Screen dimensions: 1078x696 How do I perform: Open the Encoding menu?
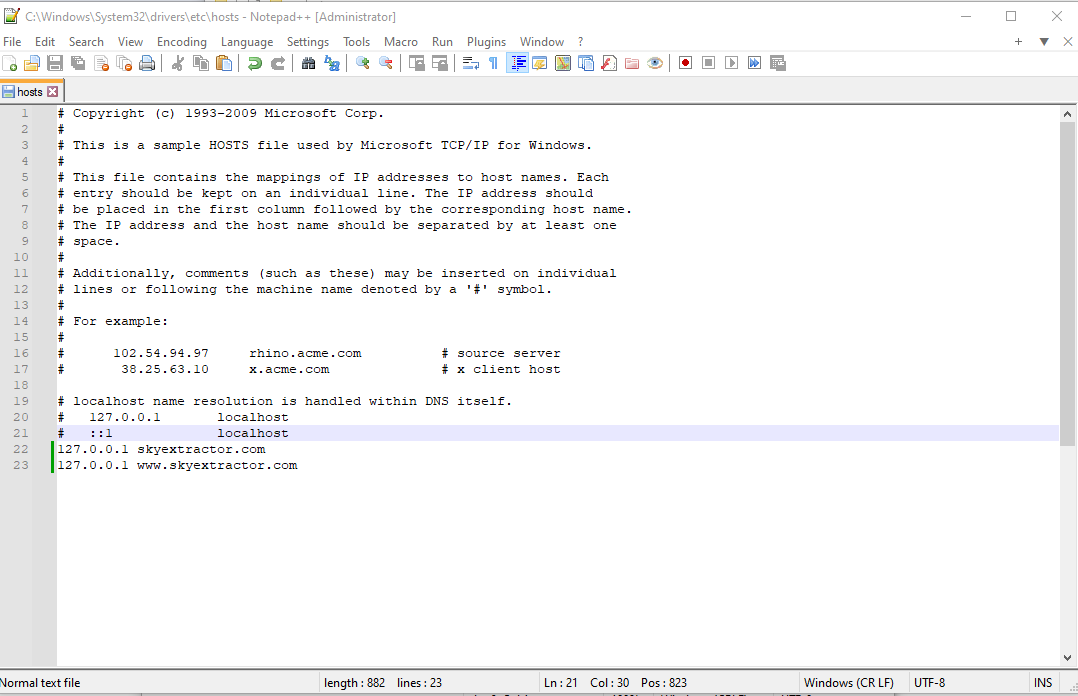click(181, 42)
